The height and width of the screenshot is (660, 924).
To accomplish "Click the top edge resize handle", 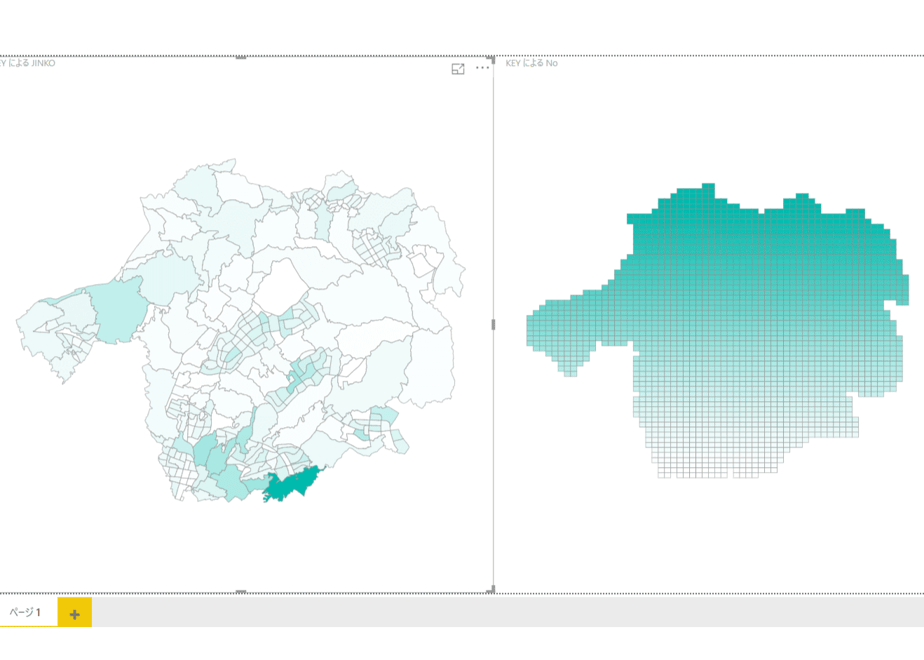I will (241, 58).
